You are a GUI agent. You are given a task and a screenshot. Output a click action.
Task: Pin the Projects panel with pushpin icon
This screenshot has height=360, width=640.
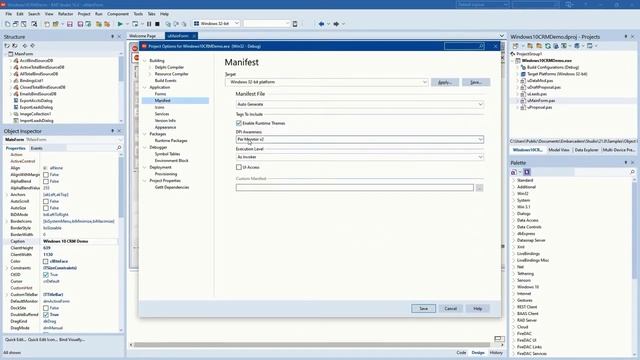(626, 36)
